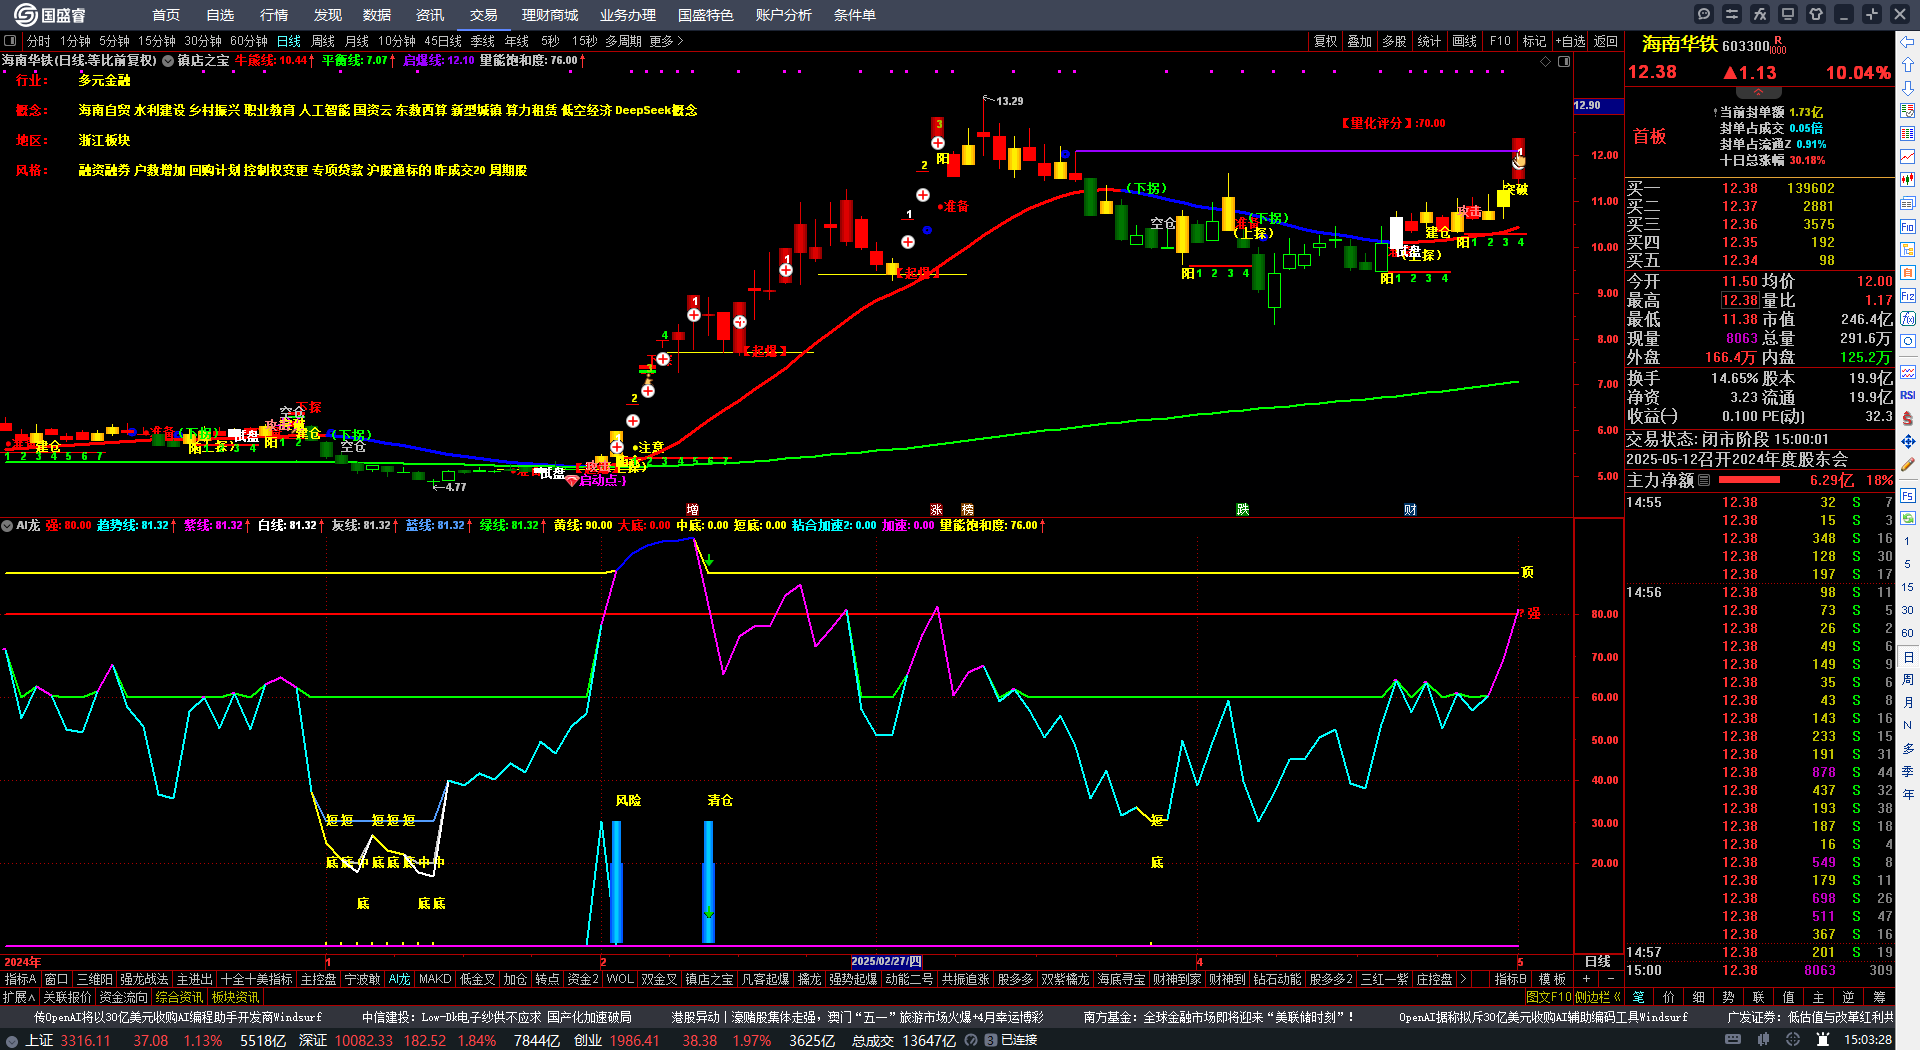Image resolution: width=1920 pixels, height=1050 pixels.
Task: Click the red 主力净额 progress bar
Action: pyautogui.click(x=1750, y=480)
